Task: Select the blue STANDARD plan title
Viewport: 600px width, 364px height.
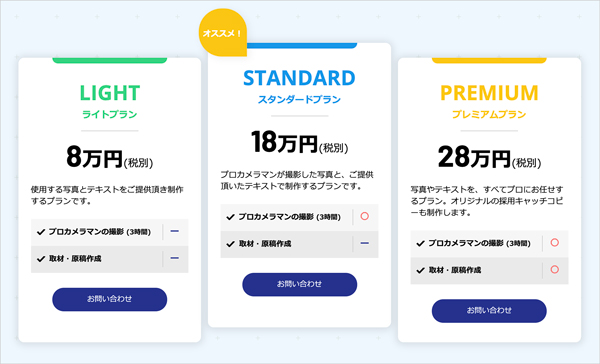Action: coord(299,78)
